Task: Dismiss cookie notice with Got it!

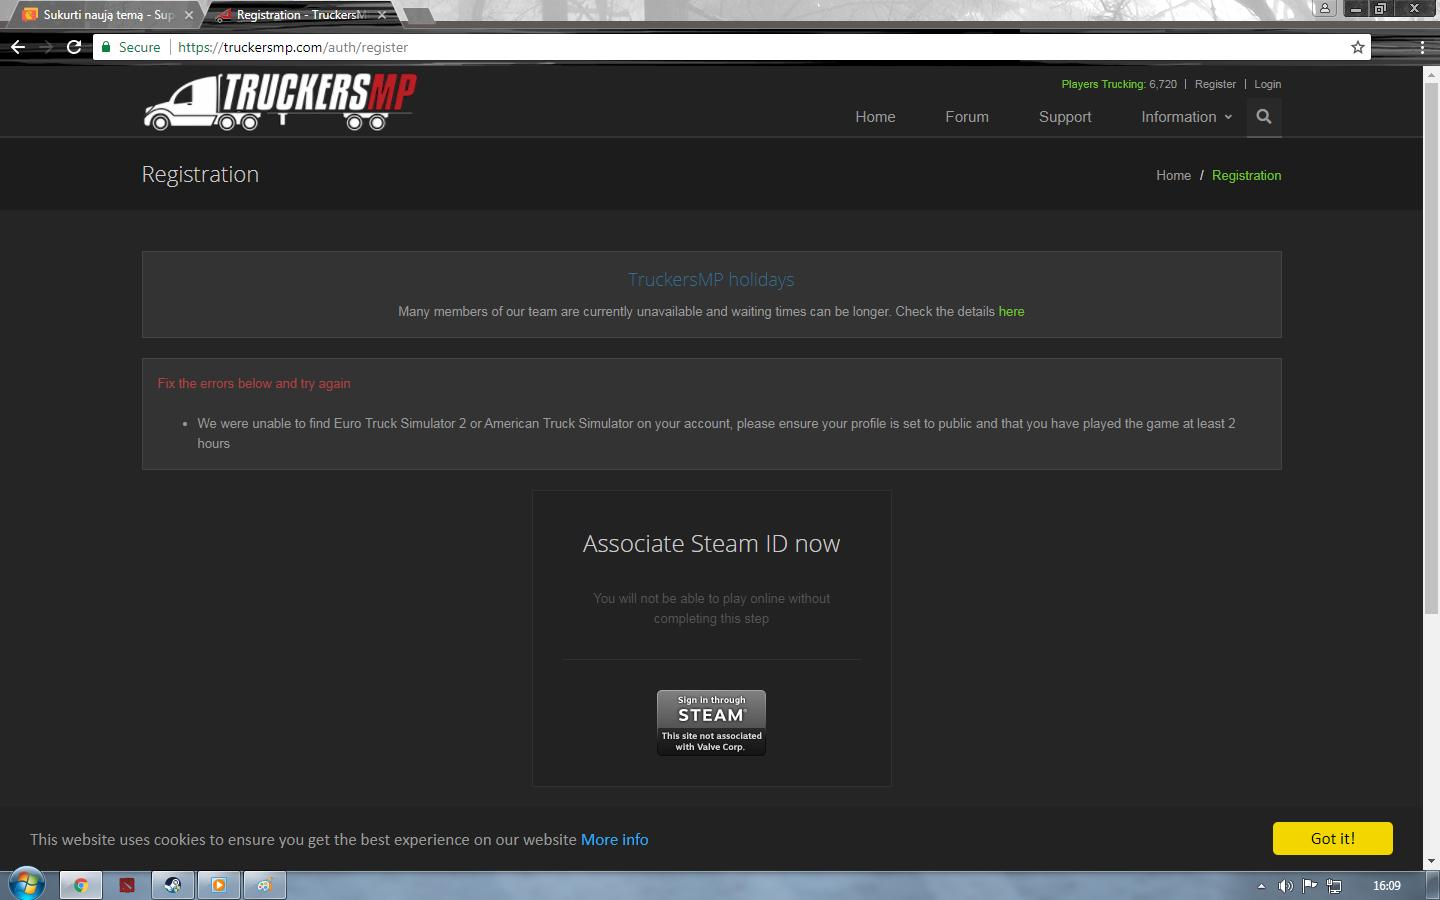Action: [x=1332, y=838]
